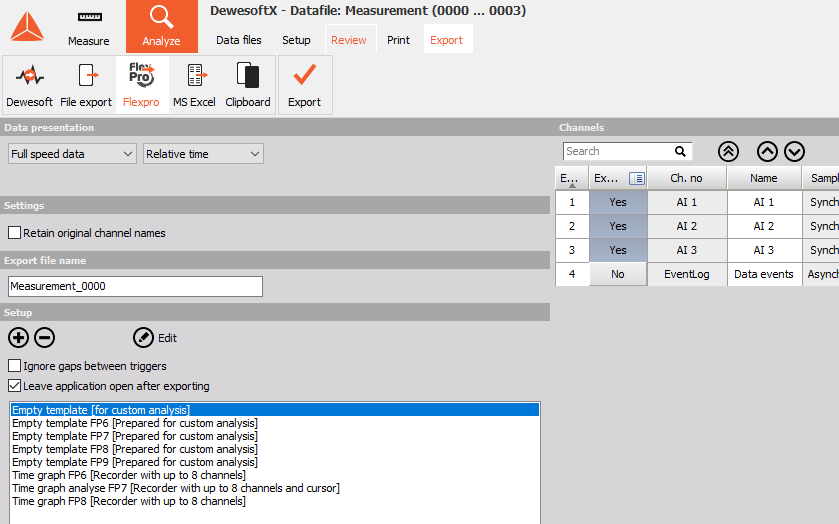Choose File export option

(x=86, y=85)
